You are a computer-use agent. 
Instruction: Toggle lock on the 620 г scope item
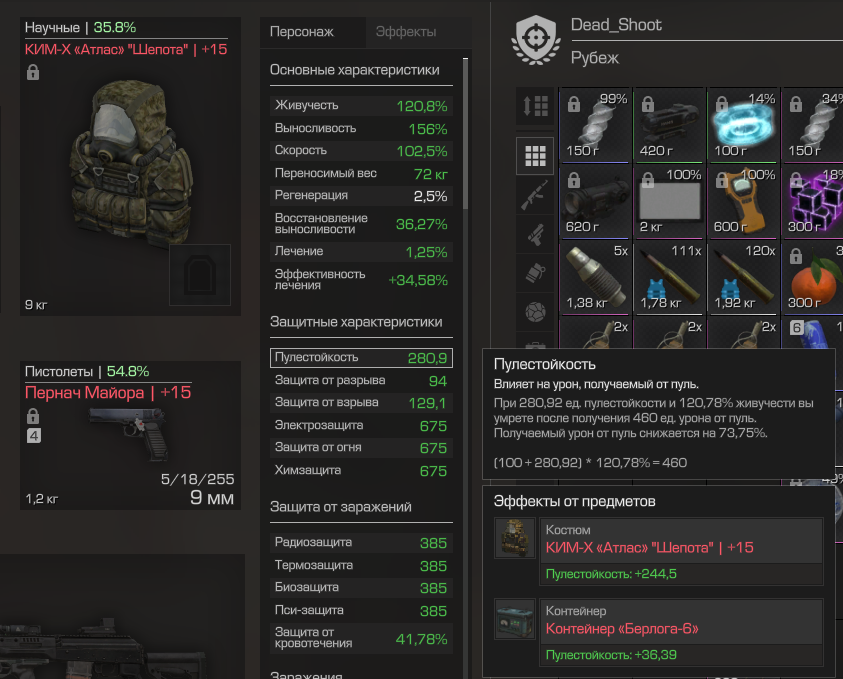tap(574, 180)
